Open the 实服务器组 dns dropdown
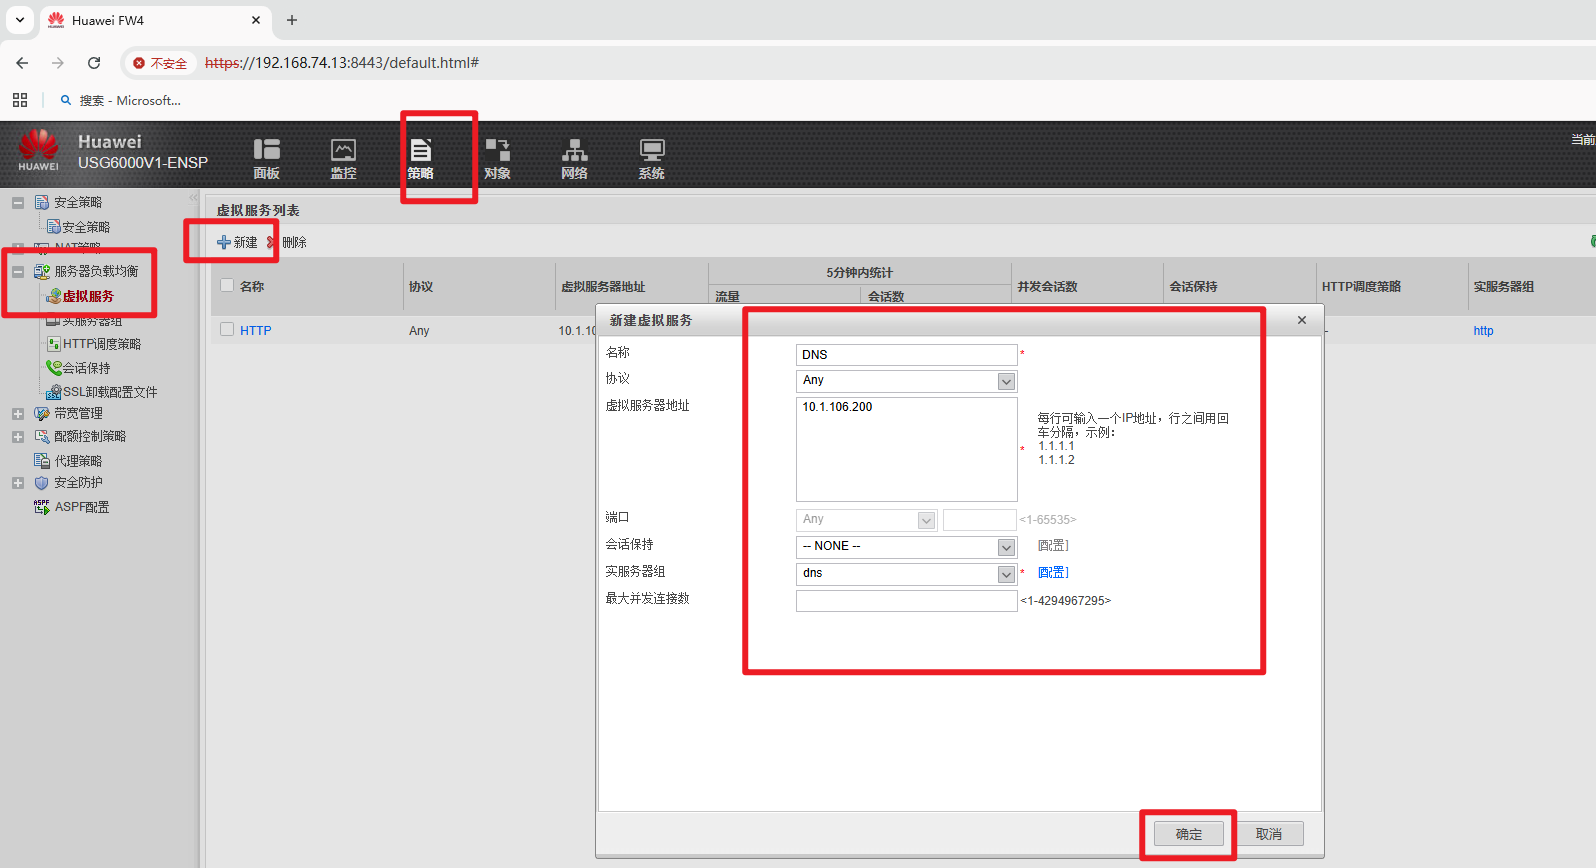Image resolution: width=1596 pixels, height=868 pixels. (1006, 574)
